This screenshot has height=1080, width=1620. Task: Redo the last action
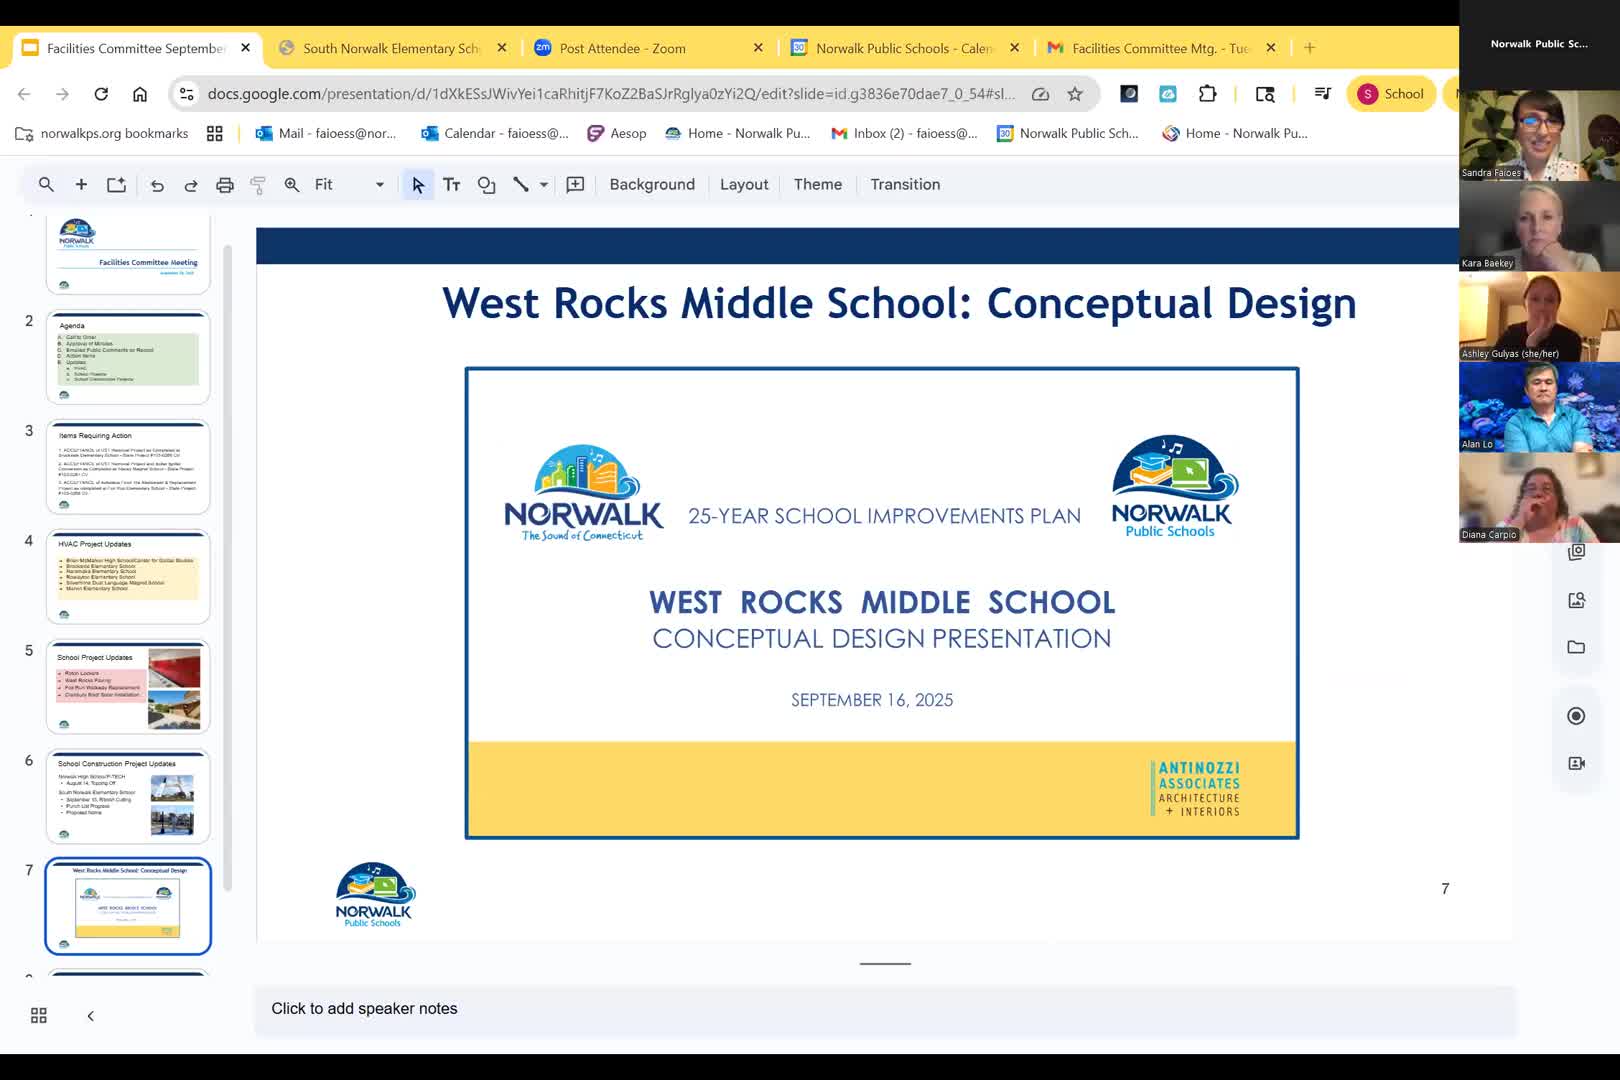[x=191, y=184]
